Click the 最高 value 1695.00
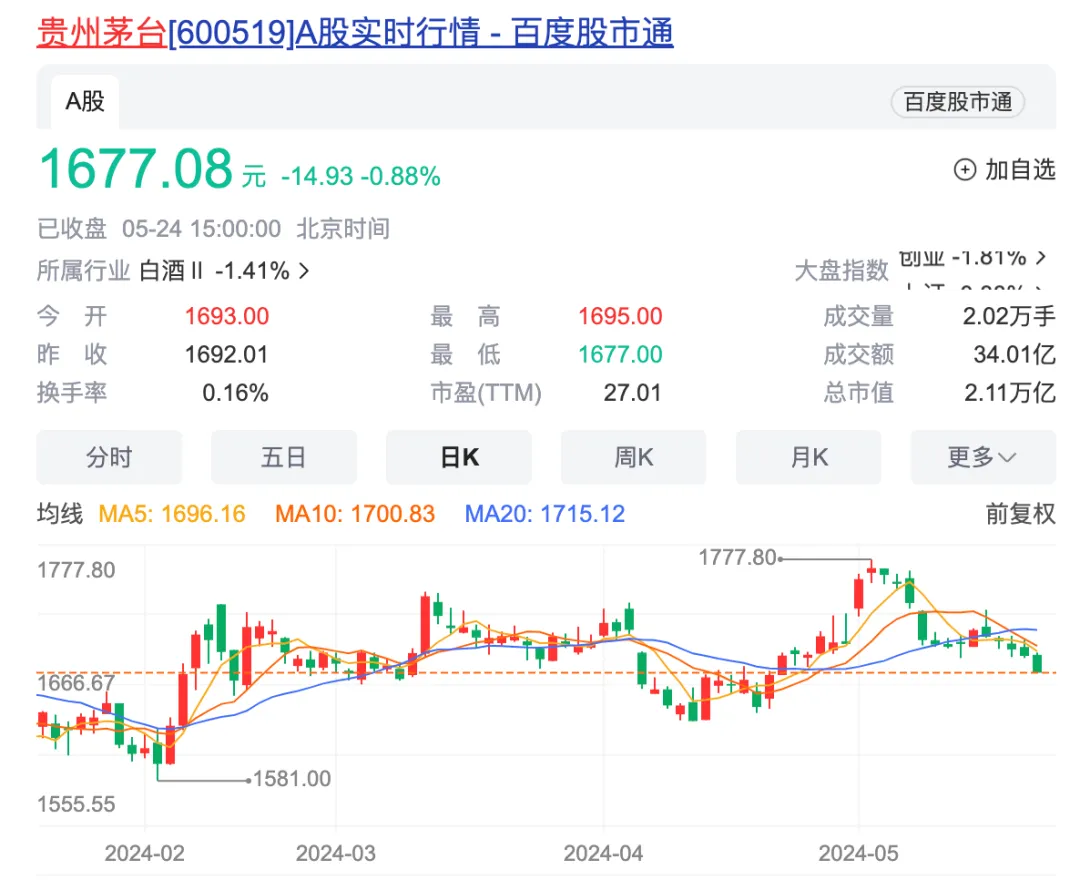 coord(620,317)
